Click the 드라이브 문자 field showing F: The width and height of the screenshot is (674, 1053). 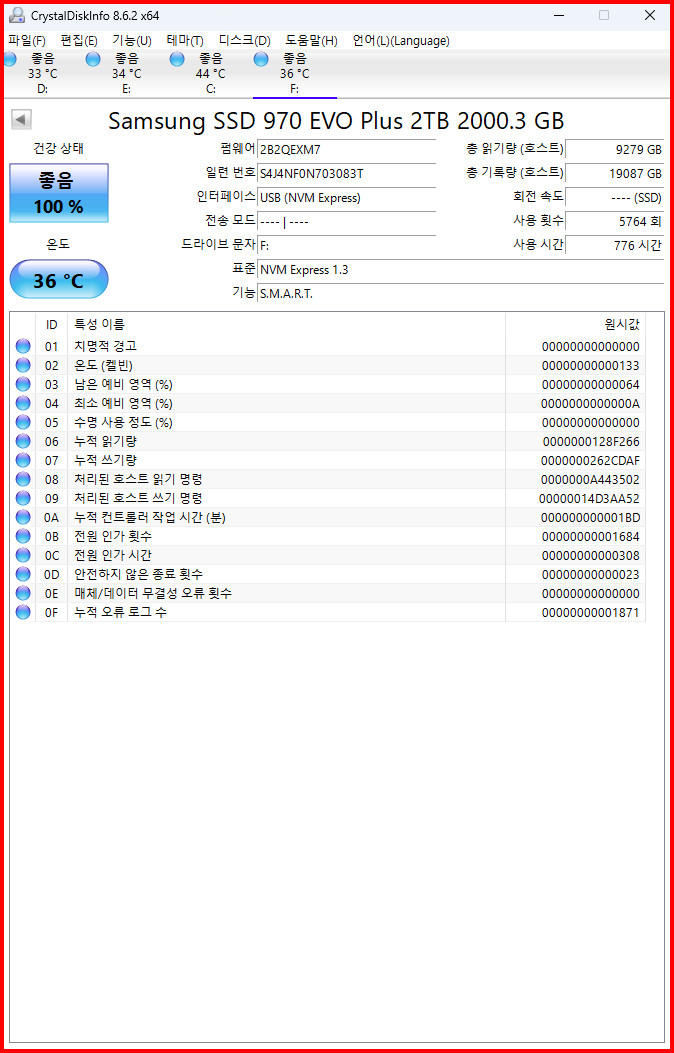click(x=346, y=246)
